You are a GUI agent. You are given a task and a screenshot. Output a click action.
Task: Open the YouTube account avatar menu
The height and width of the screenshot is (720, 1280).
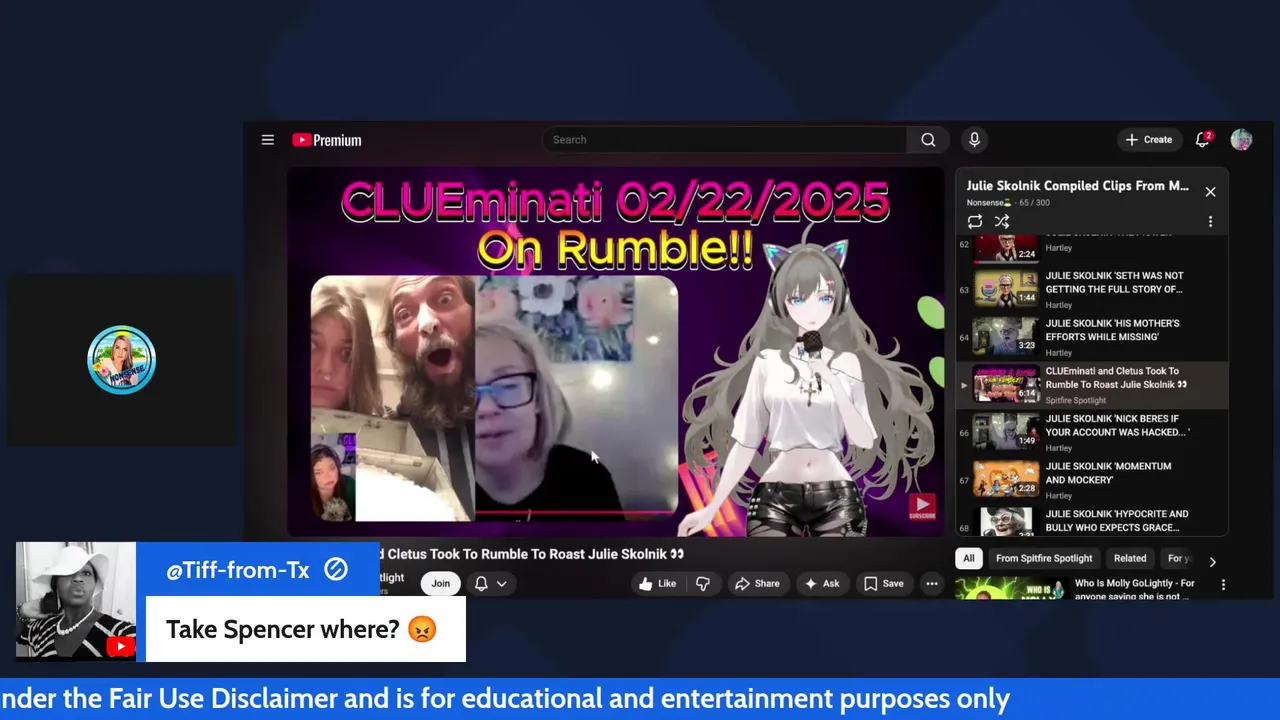[1241, 140]
